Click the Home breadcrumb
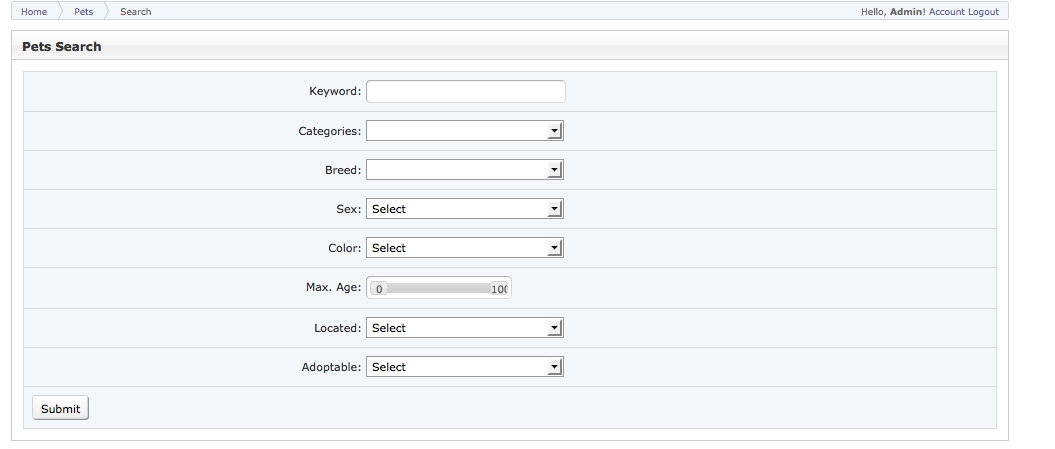Viewport: 1055px width, 449px height. tap(34, 12)
